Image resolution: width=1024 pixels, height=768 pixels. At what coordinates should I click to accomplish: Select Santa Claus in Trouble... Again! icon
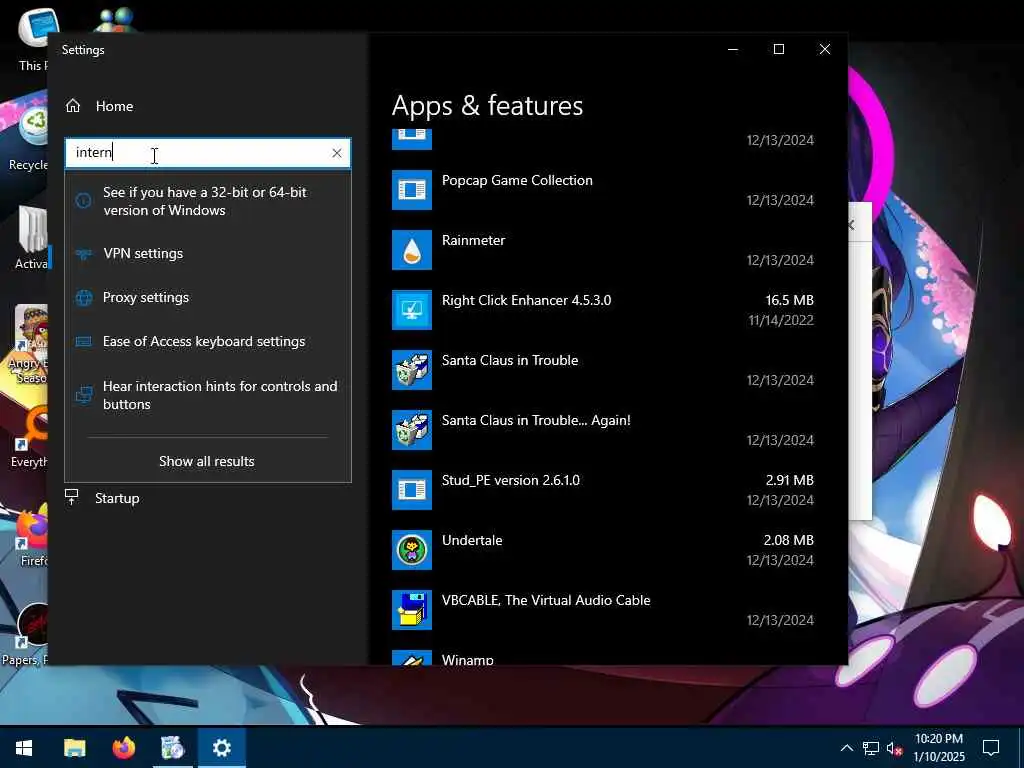411,430
